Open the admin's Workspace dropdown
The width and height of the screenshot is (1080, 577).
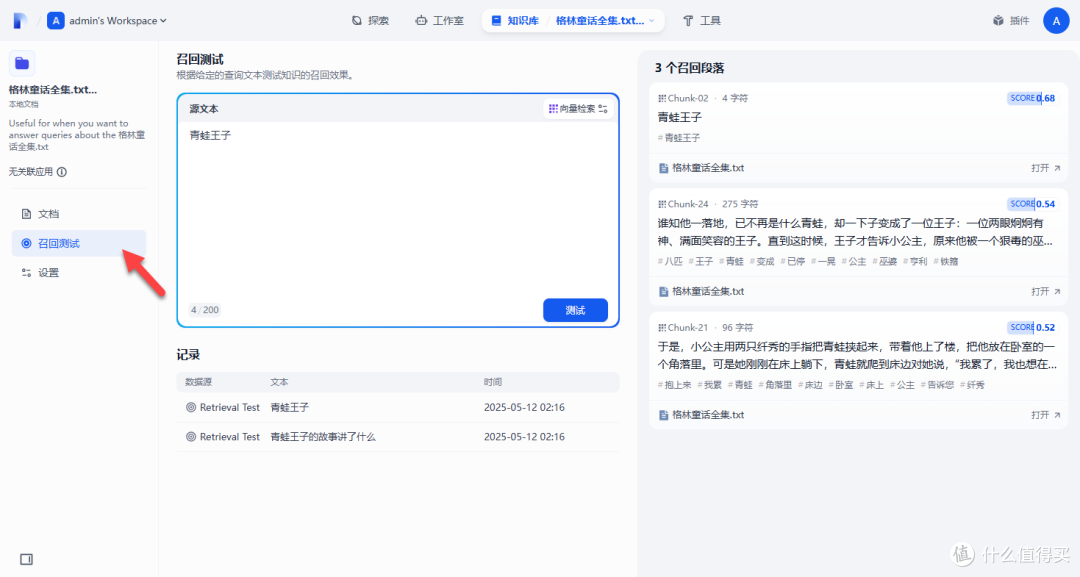tap(118, 21)
